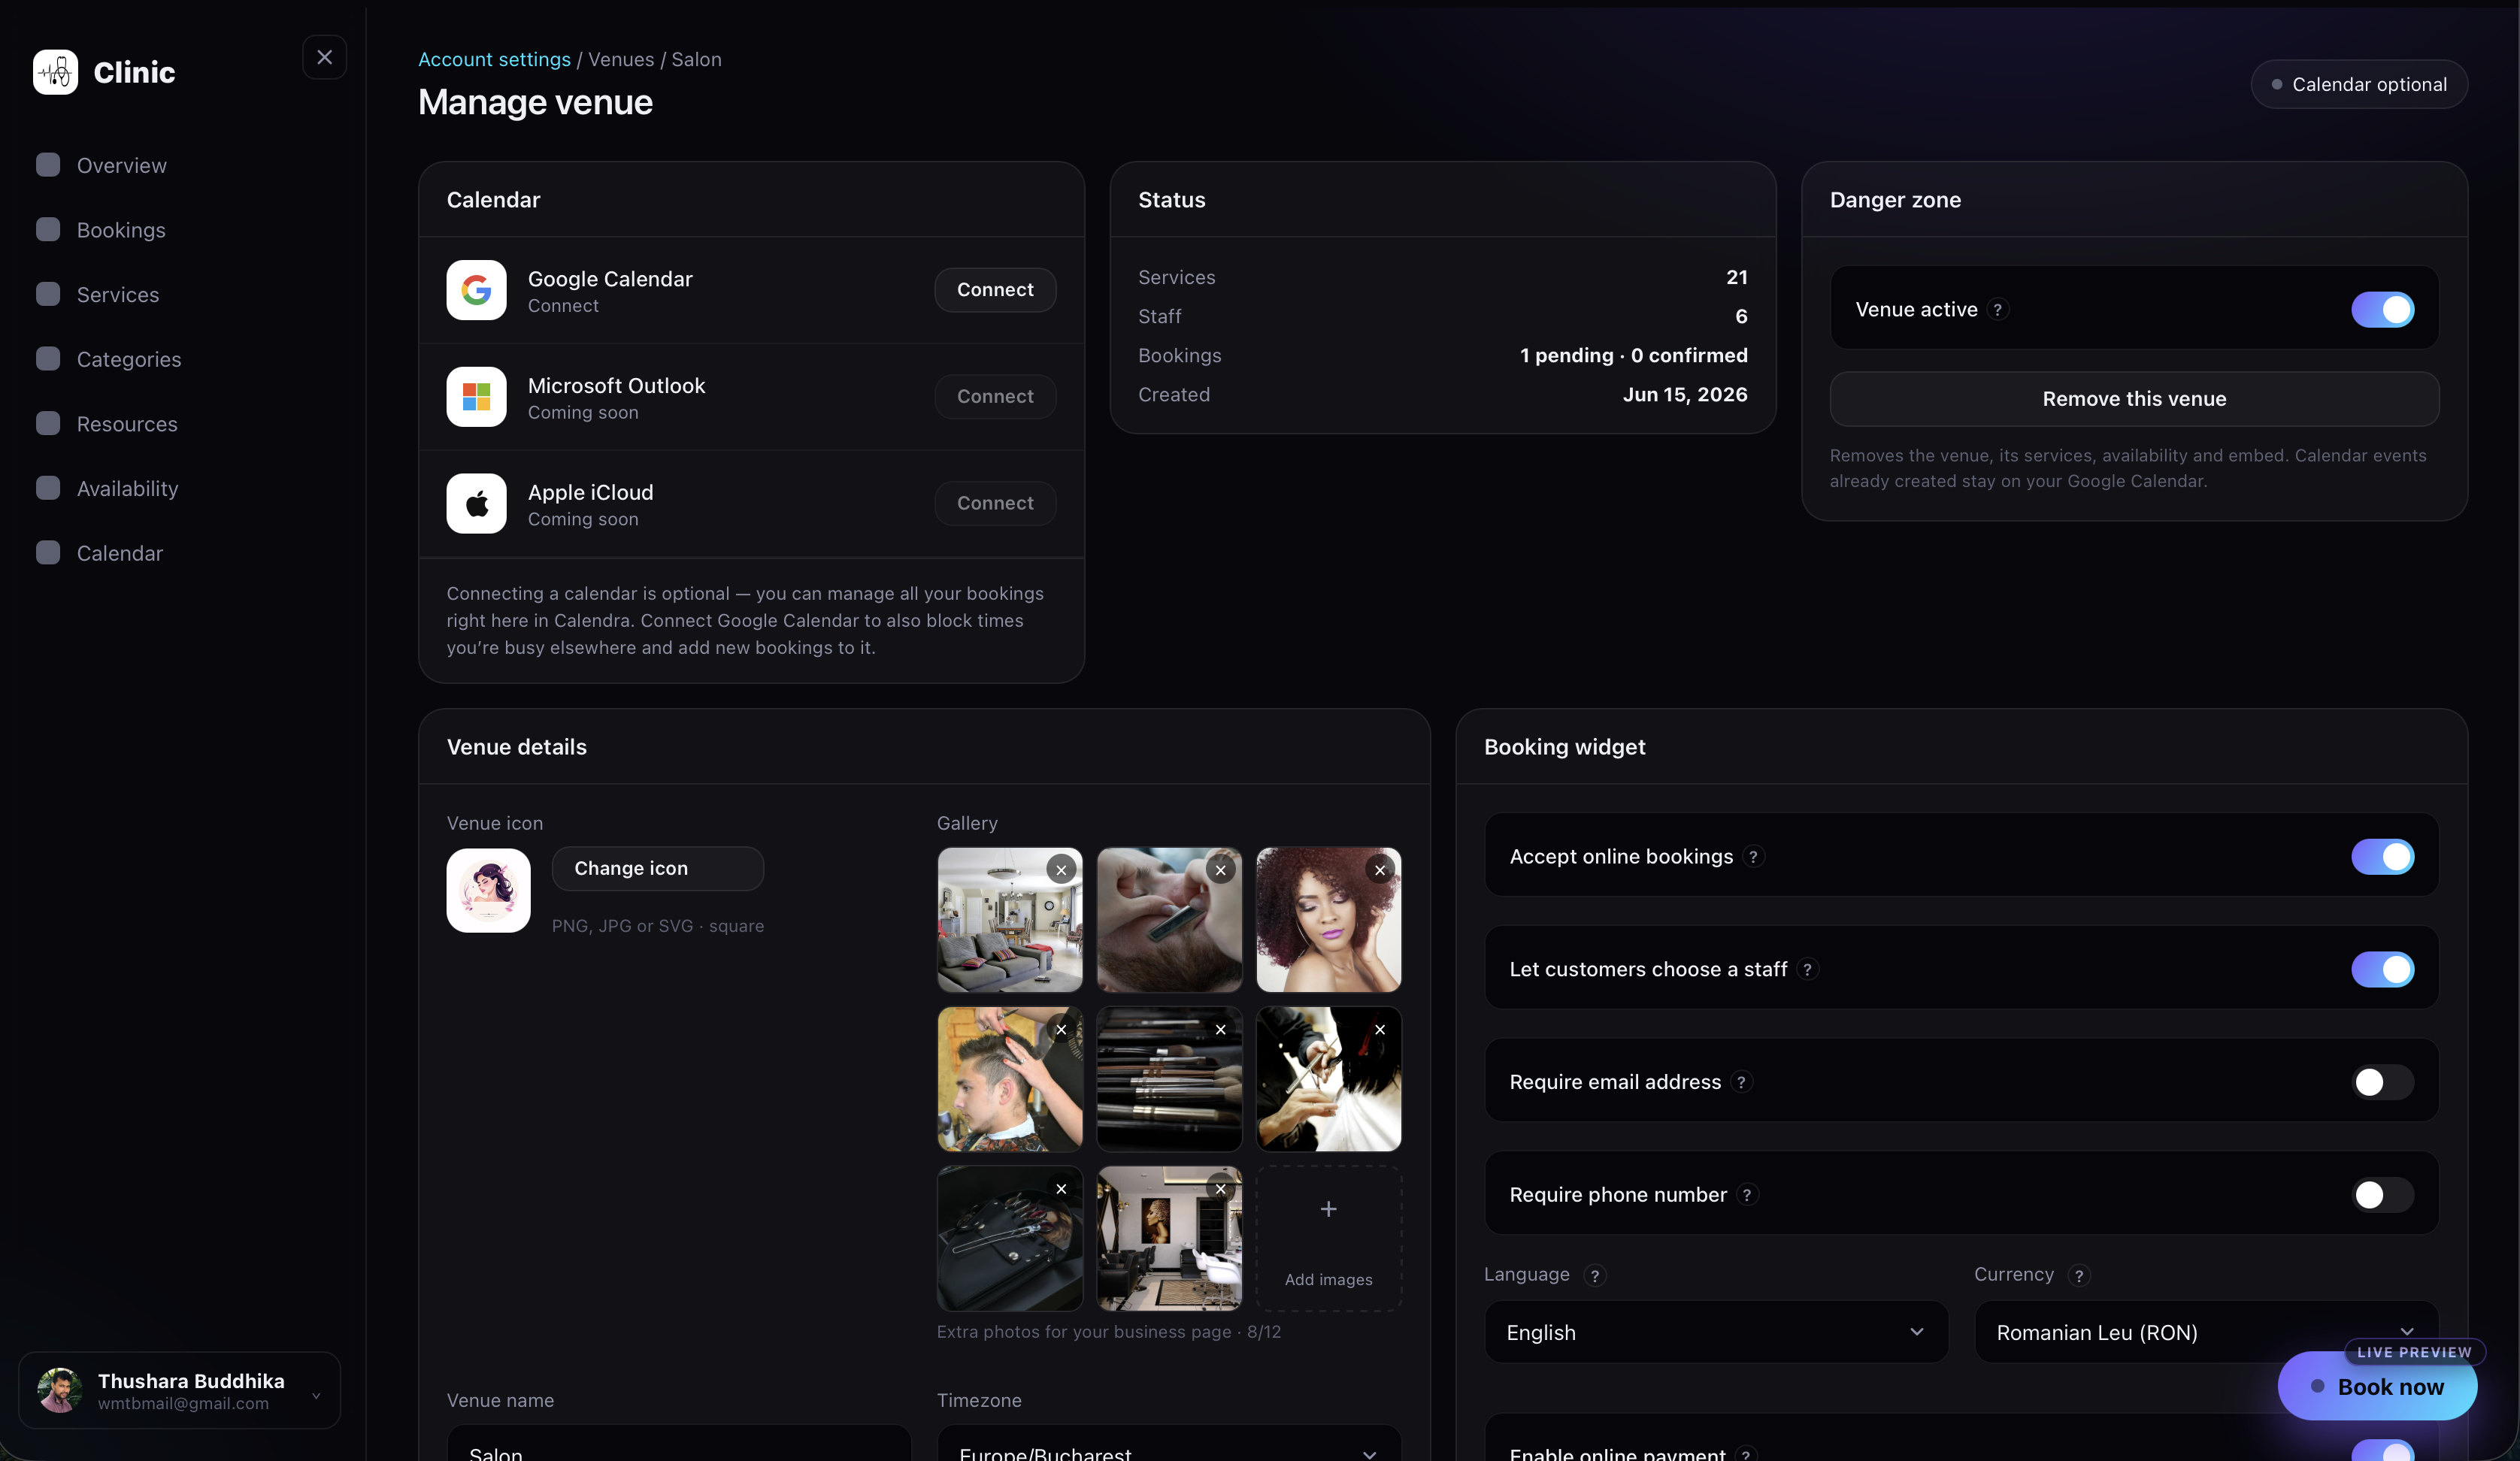This screenshot has height=1461, width=2520.
Task: Open Resources in the sidebar
Action: [x=127, y=424]
